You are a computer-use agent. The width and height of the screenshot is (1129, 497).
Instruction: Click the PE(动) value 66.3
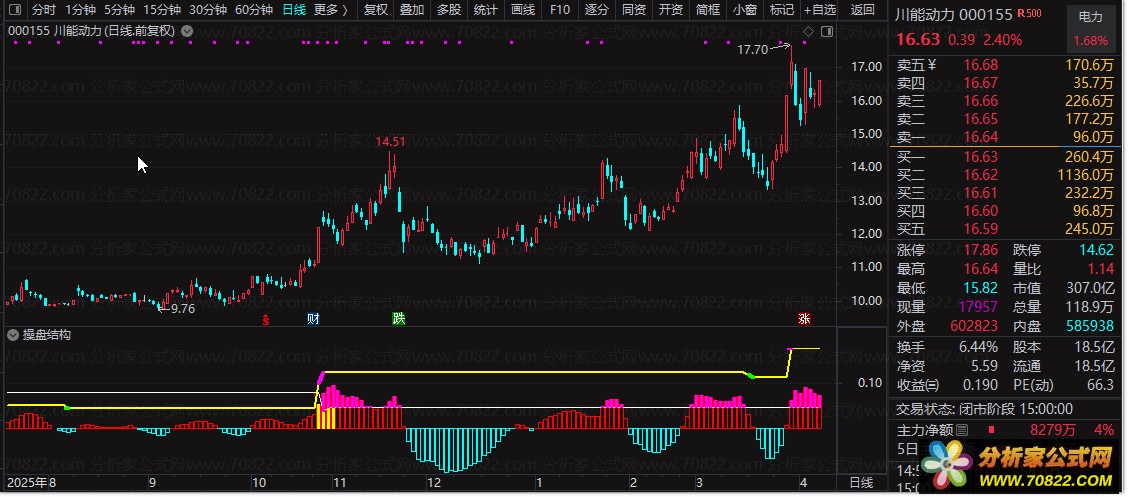1099,385
